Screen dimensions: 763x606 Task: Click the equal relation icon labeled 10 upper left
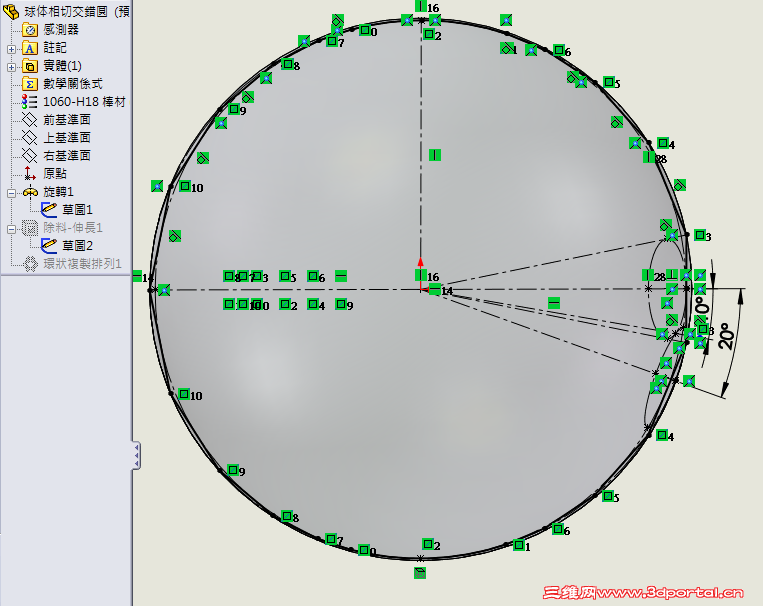(185, 185)
